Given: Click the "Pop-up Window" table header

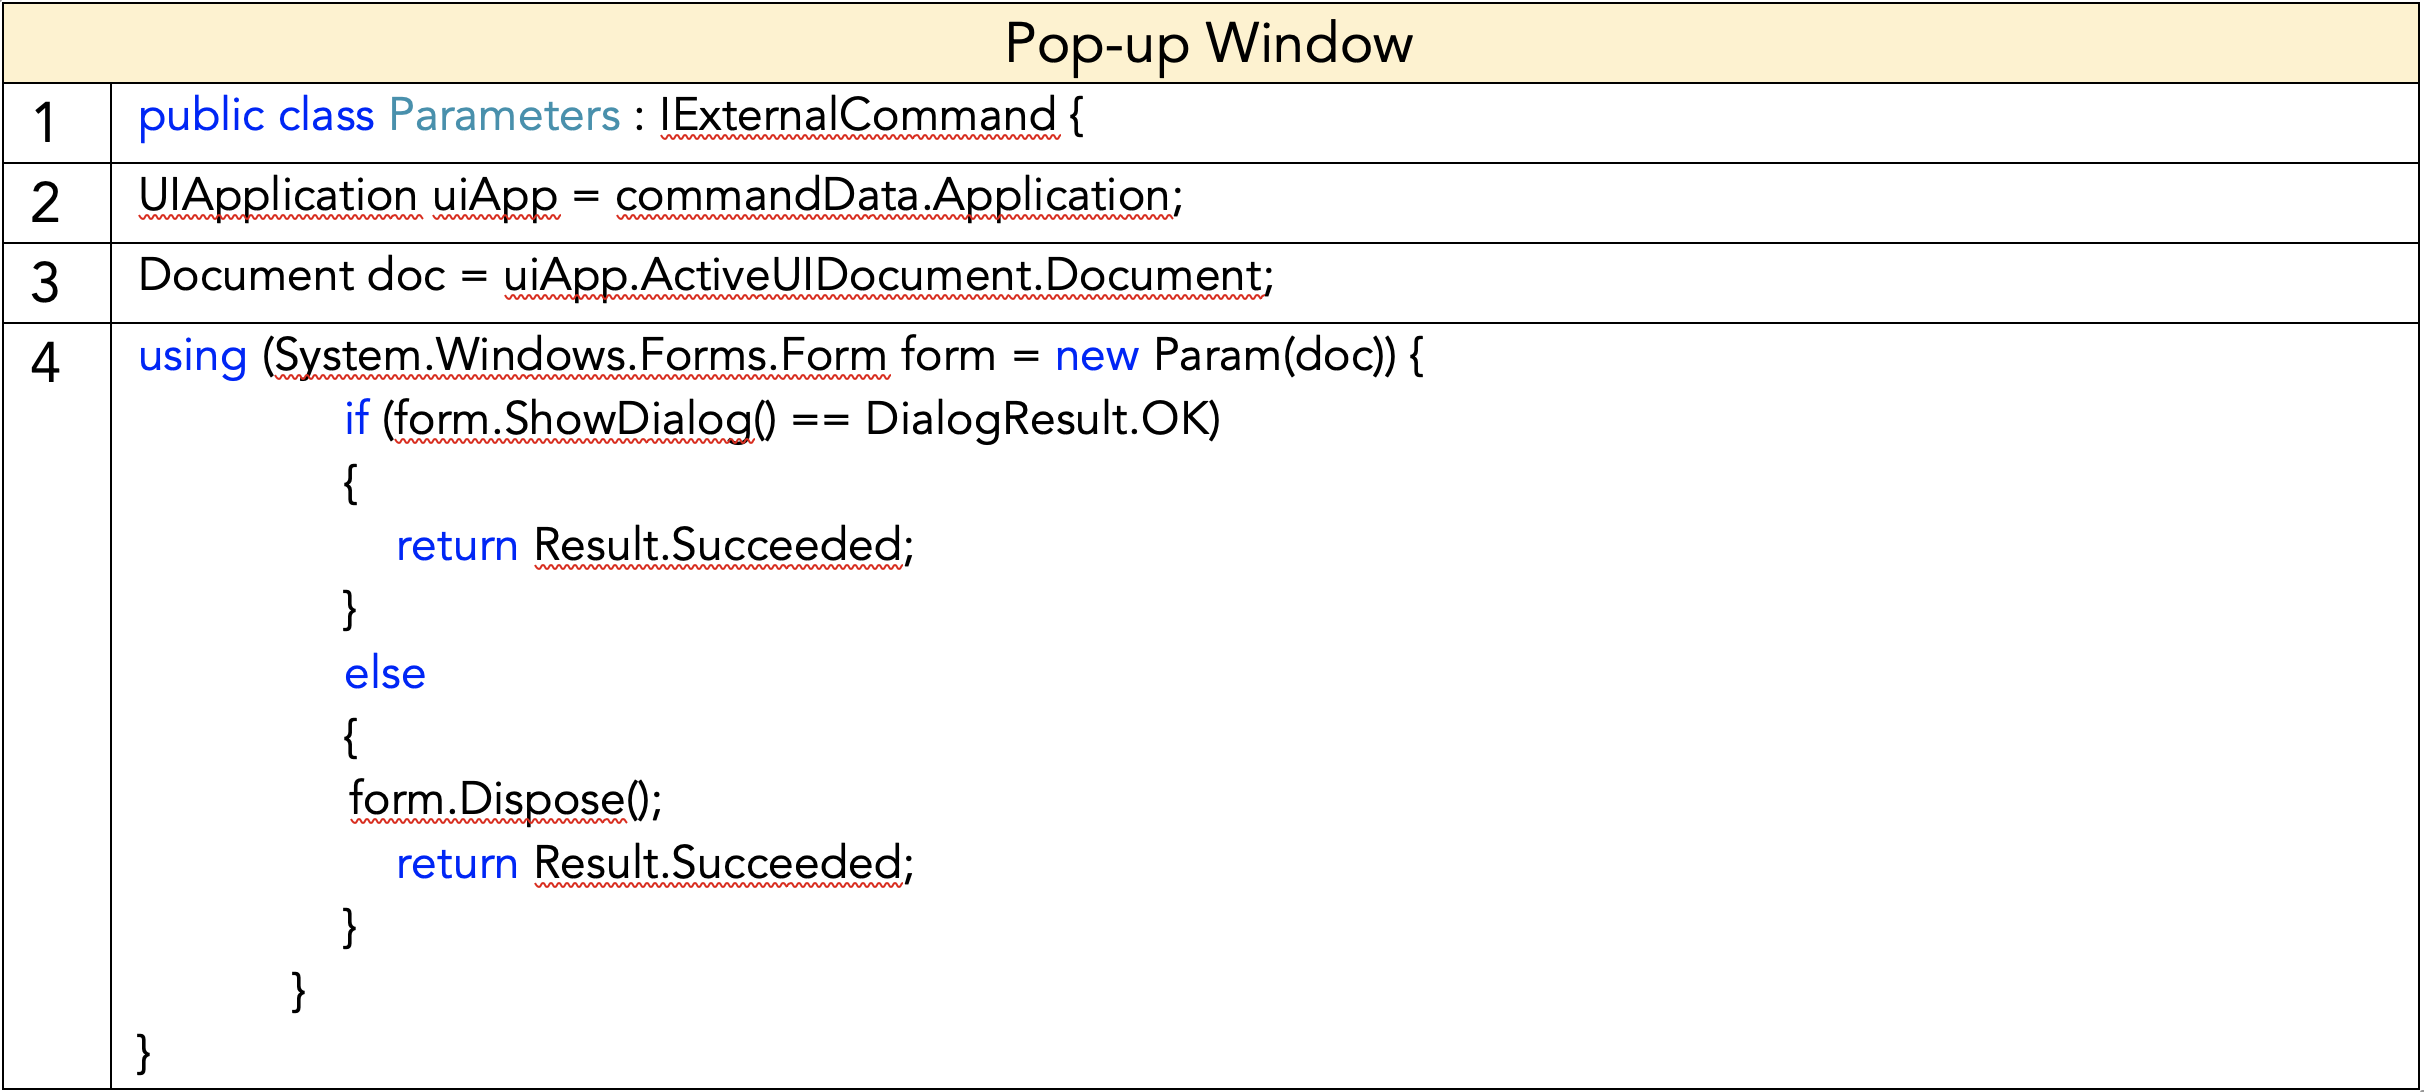Looking at the screenshot, I should point(1209,44).
